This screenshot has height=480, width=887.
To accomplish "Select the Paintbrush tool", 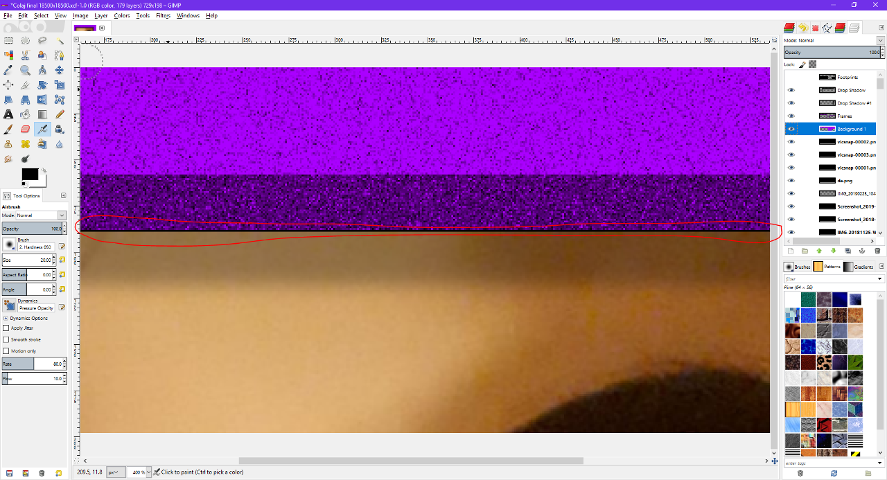I will [x=8, y=129].
